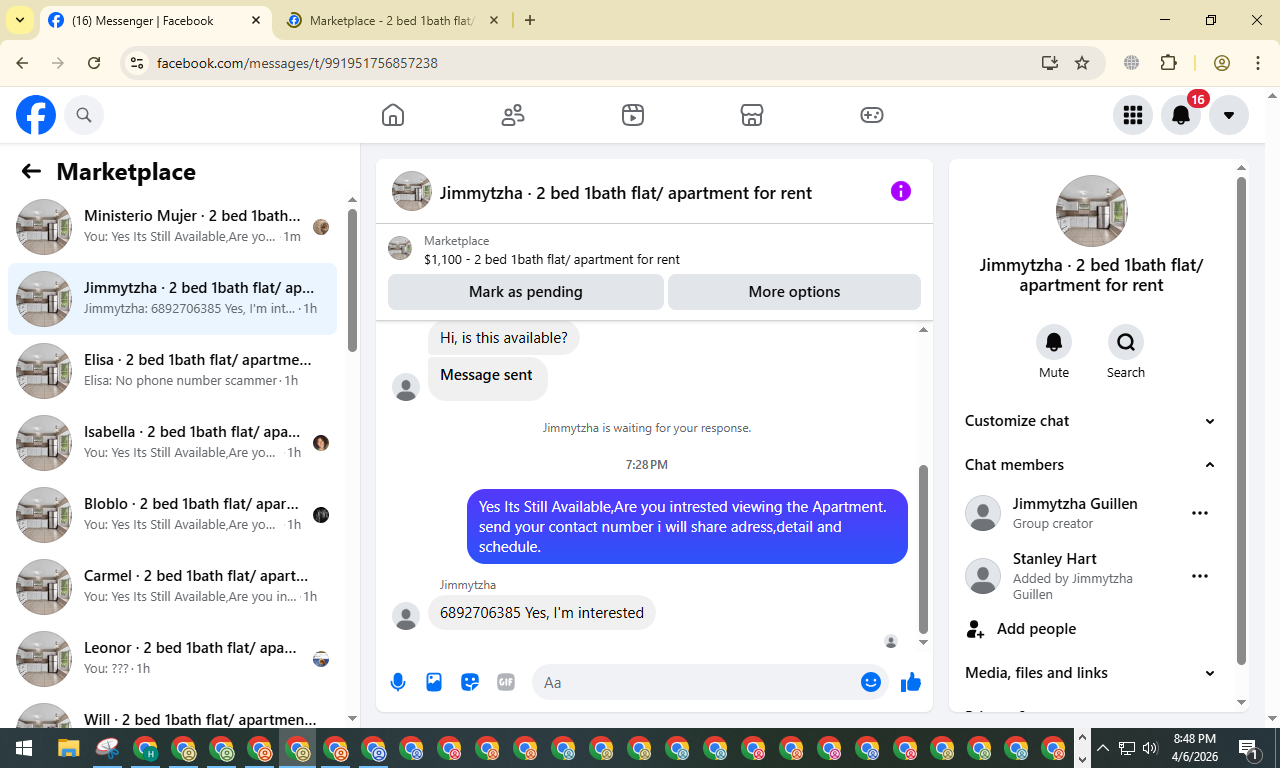This screenshot has height=768, width=1280.
Task: Click the taskbar clock showing 8:48 PM
Action: (1194, 748)
